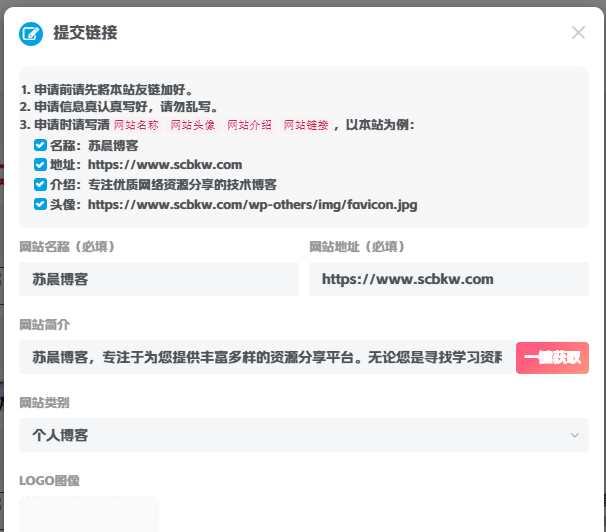Toggle the 地址 checkbox
This screenshot has width=606, height=532.
pyautogui.click(x=40, y=165)
